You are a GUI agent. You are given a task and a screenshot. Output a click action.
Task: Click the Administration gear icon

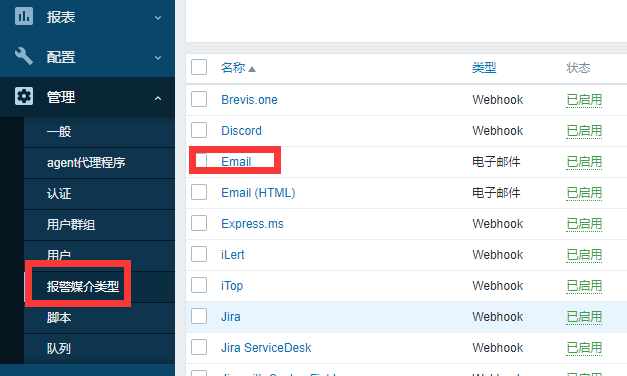coord(24,96)
